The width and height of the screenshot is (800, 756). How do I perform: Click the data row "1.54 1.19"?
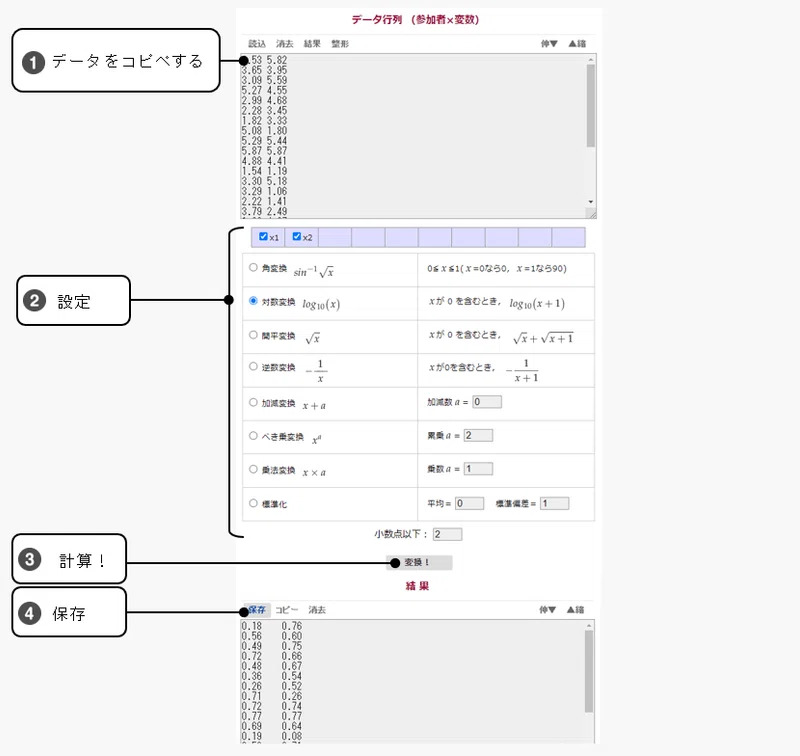tap(264, 171)
